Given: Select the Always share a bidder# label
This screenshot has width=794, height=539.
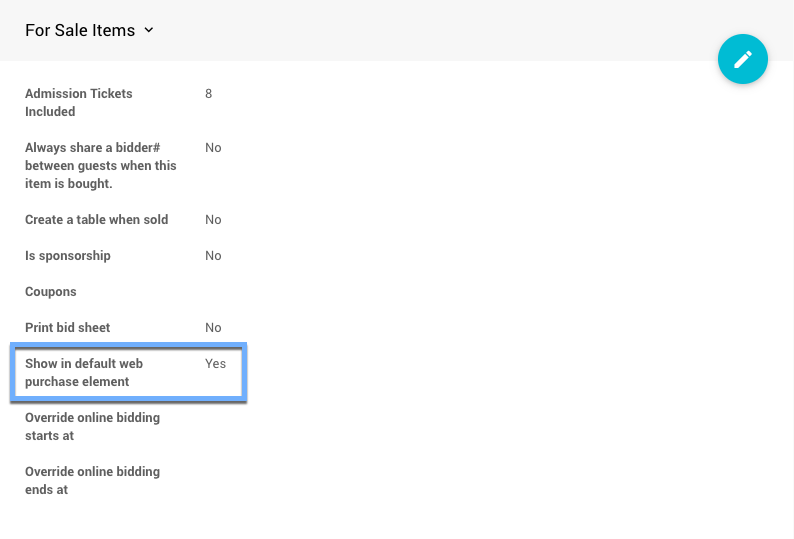Looking at the screenshot, I should [100, 165].
